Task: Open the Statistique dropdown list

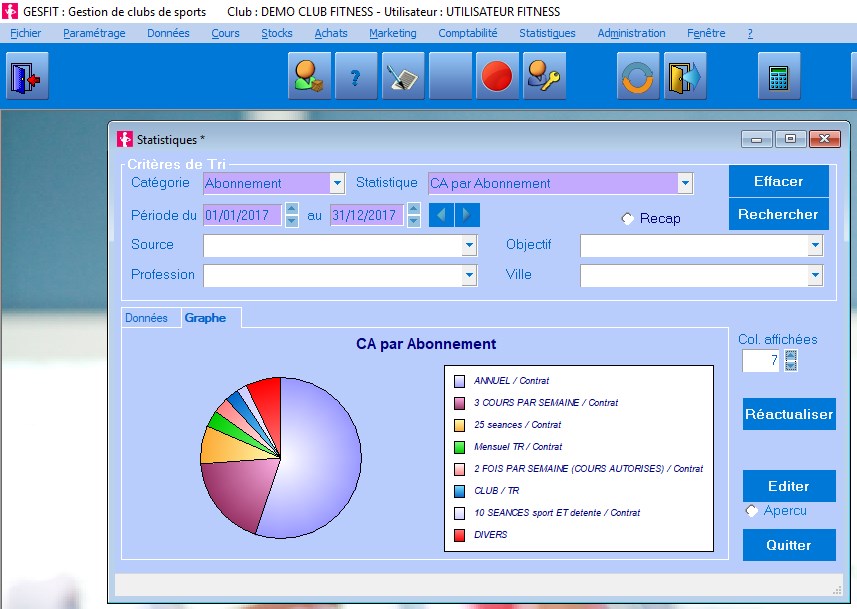Action: [685, 183]
